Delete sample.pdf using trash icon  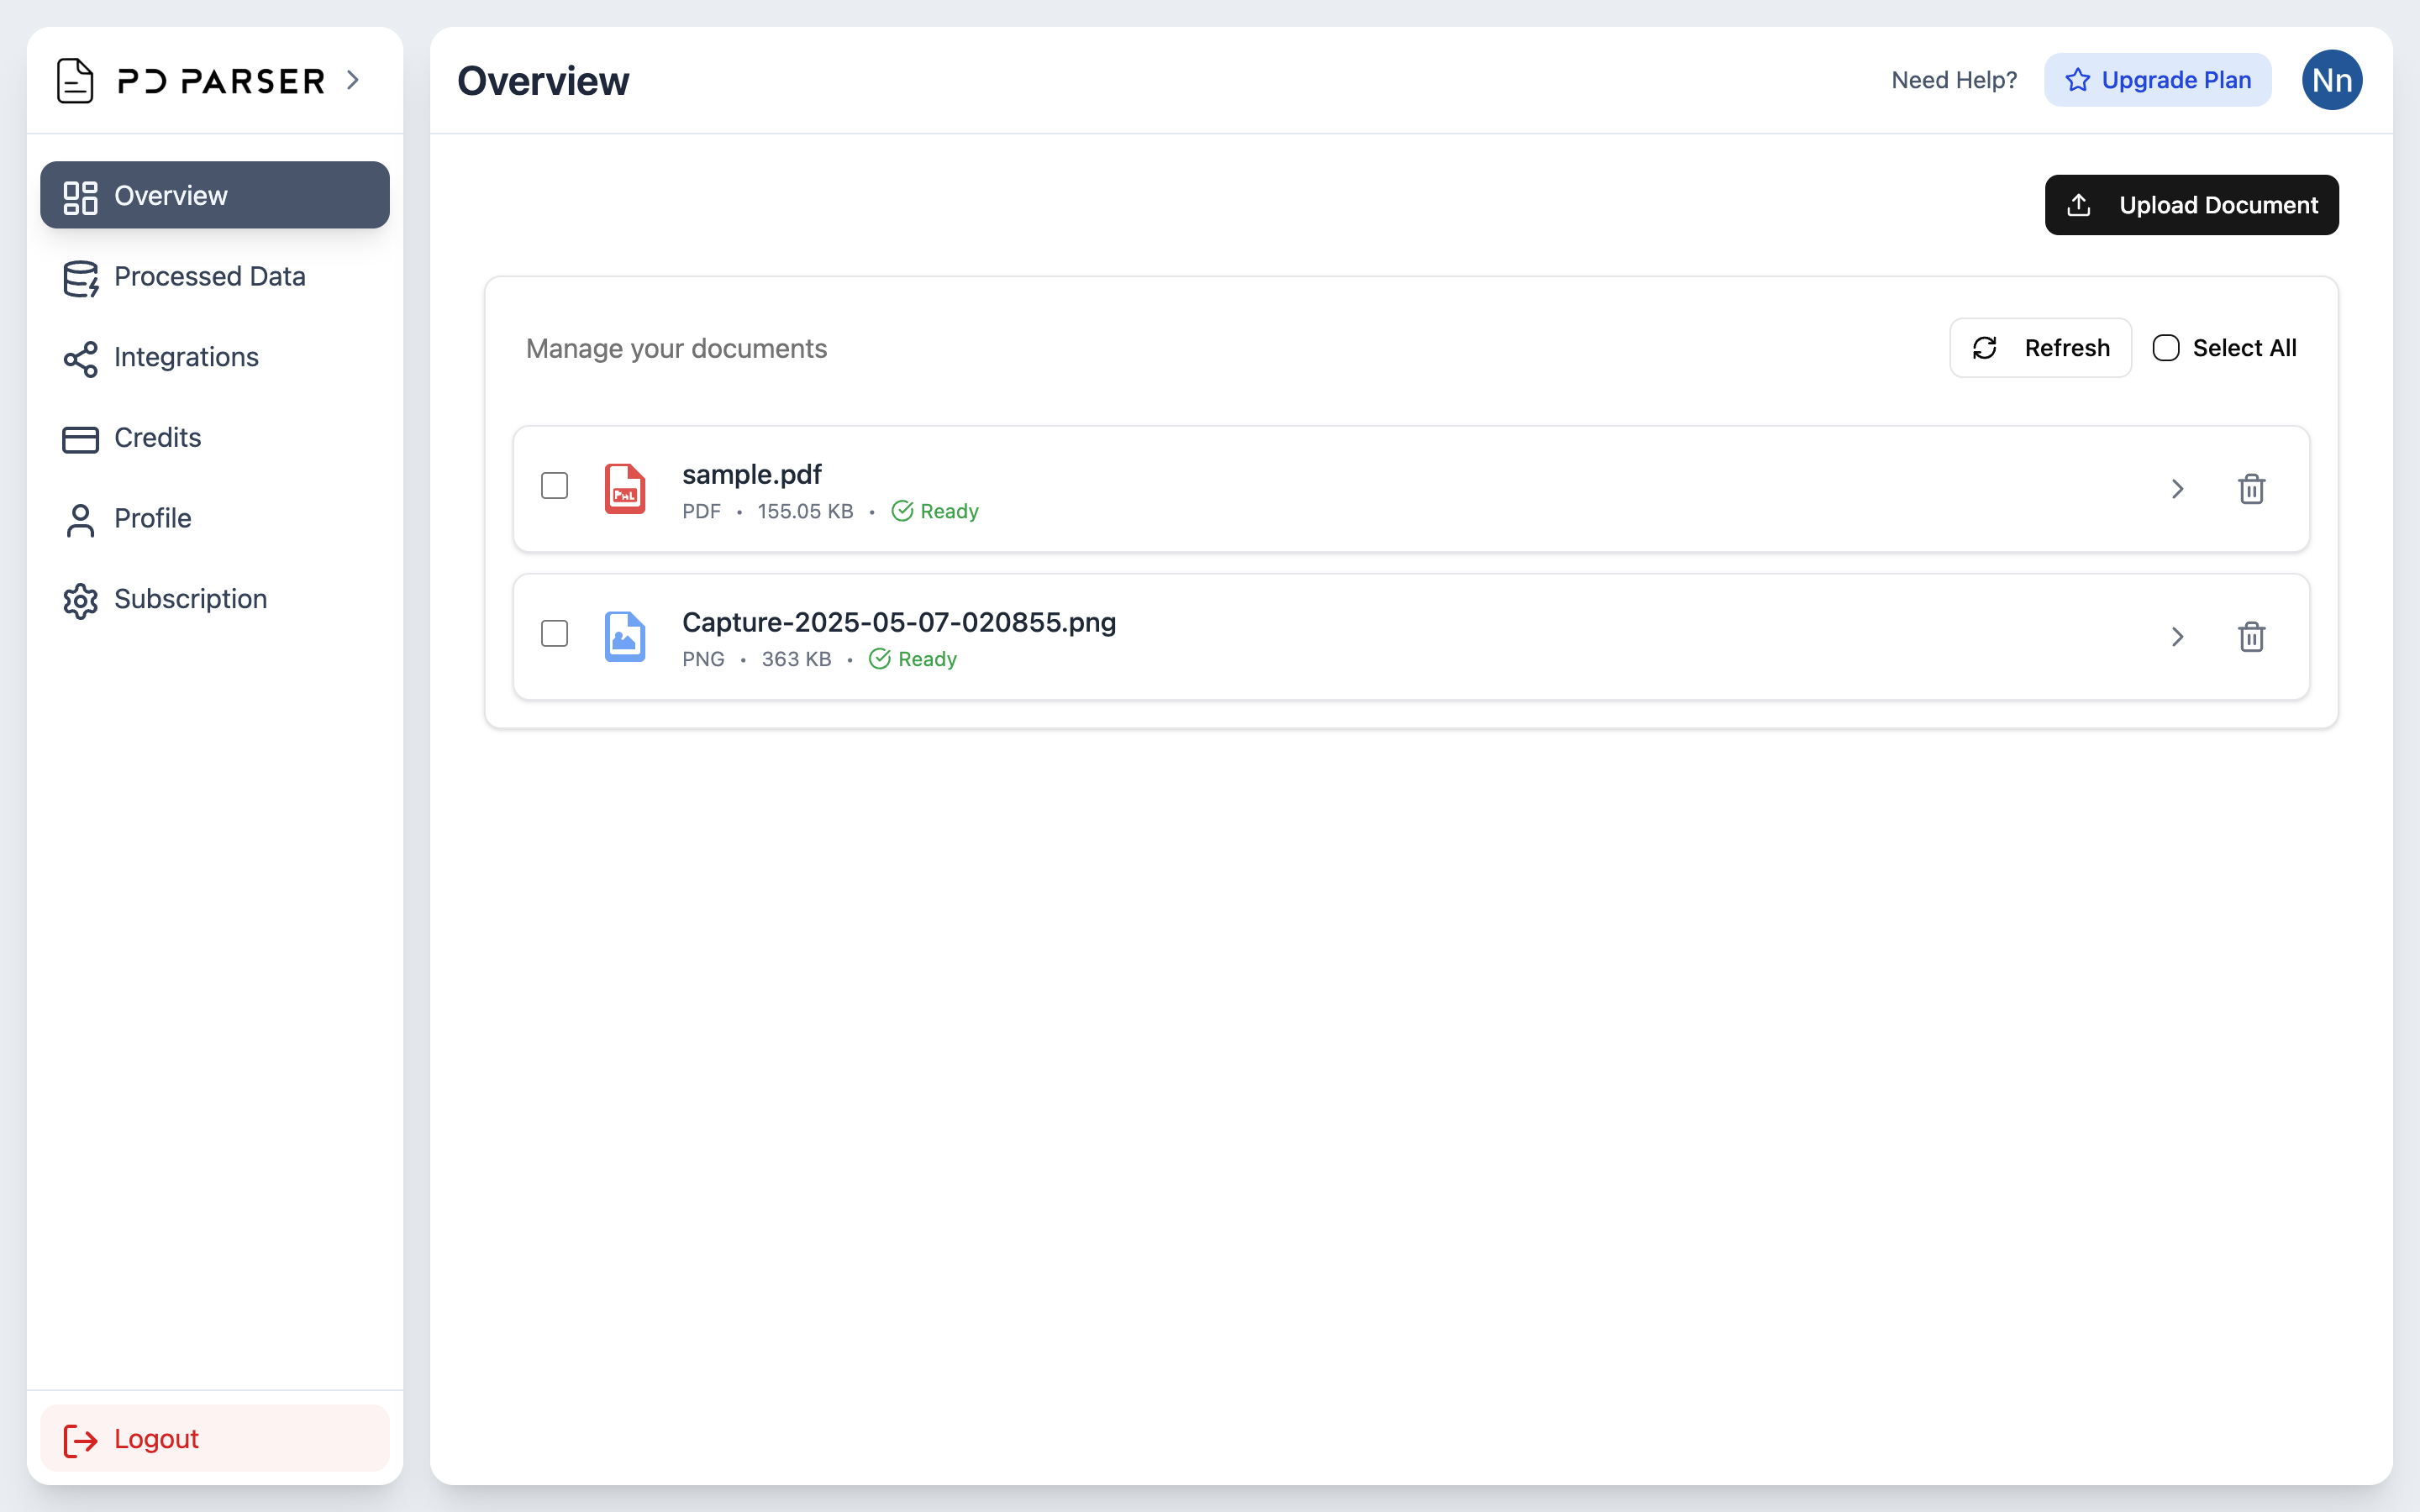(x=2251, y=489)
